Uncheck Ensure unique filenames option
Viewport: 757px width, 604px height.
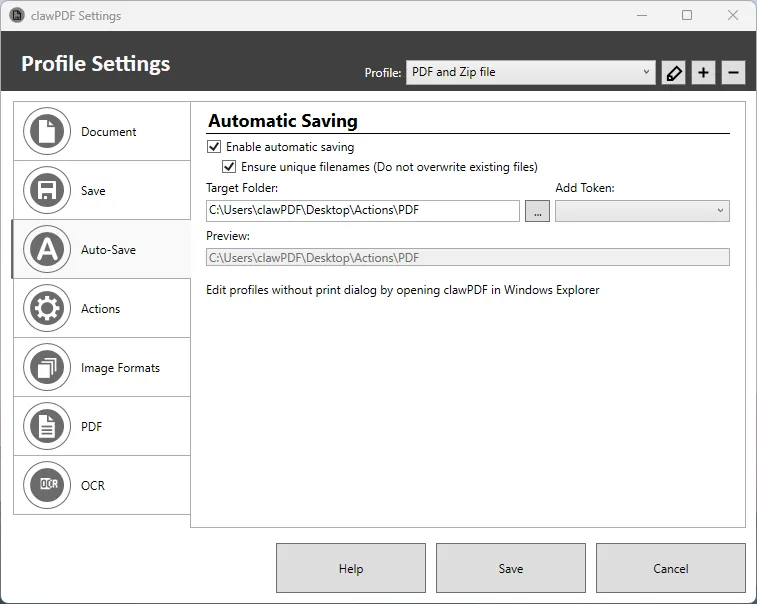coord(229,167)
